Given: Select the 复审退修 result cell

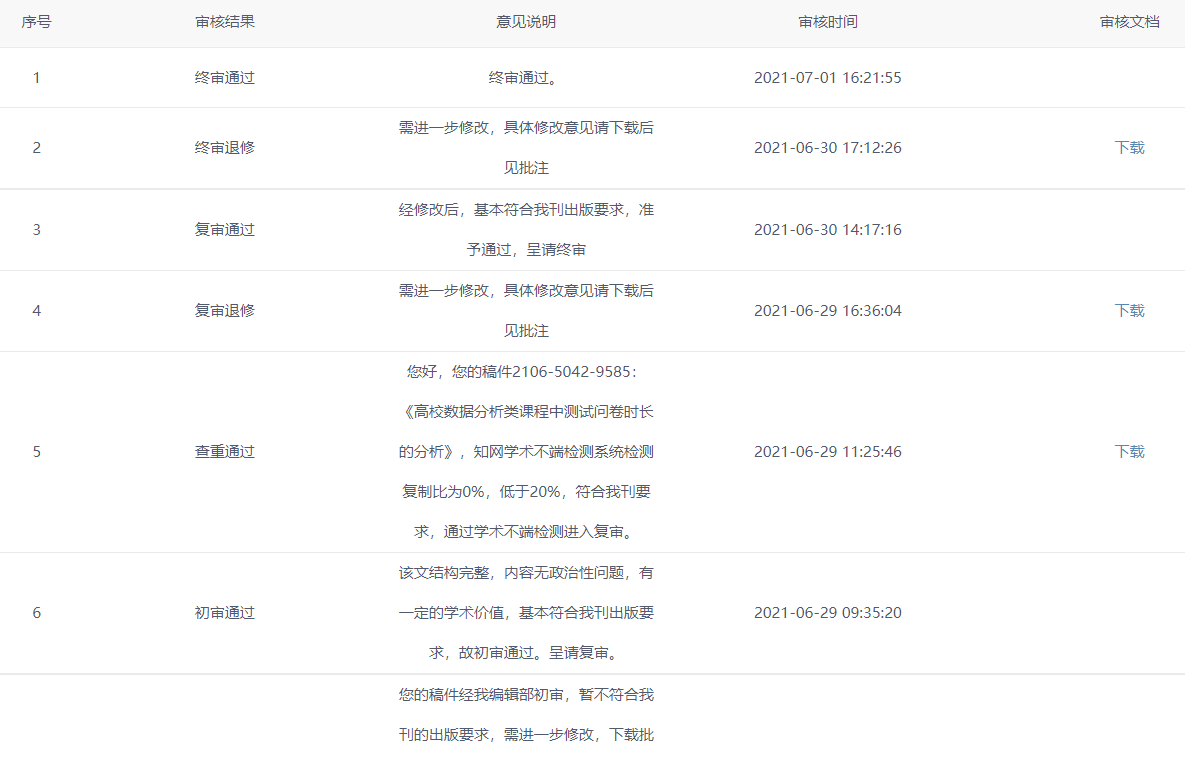Looking at the screenshot, I should point(225,311).
